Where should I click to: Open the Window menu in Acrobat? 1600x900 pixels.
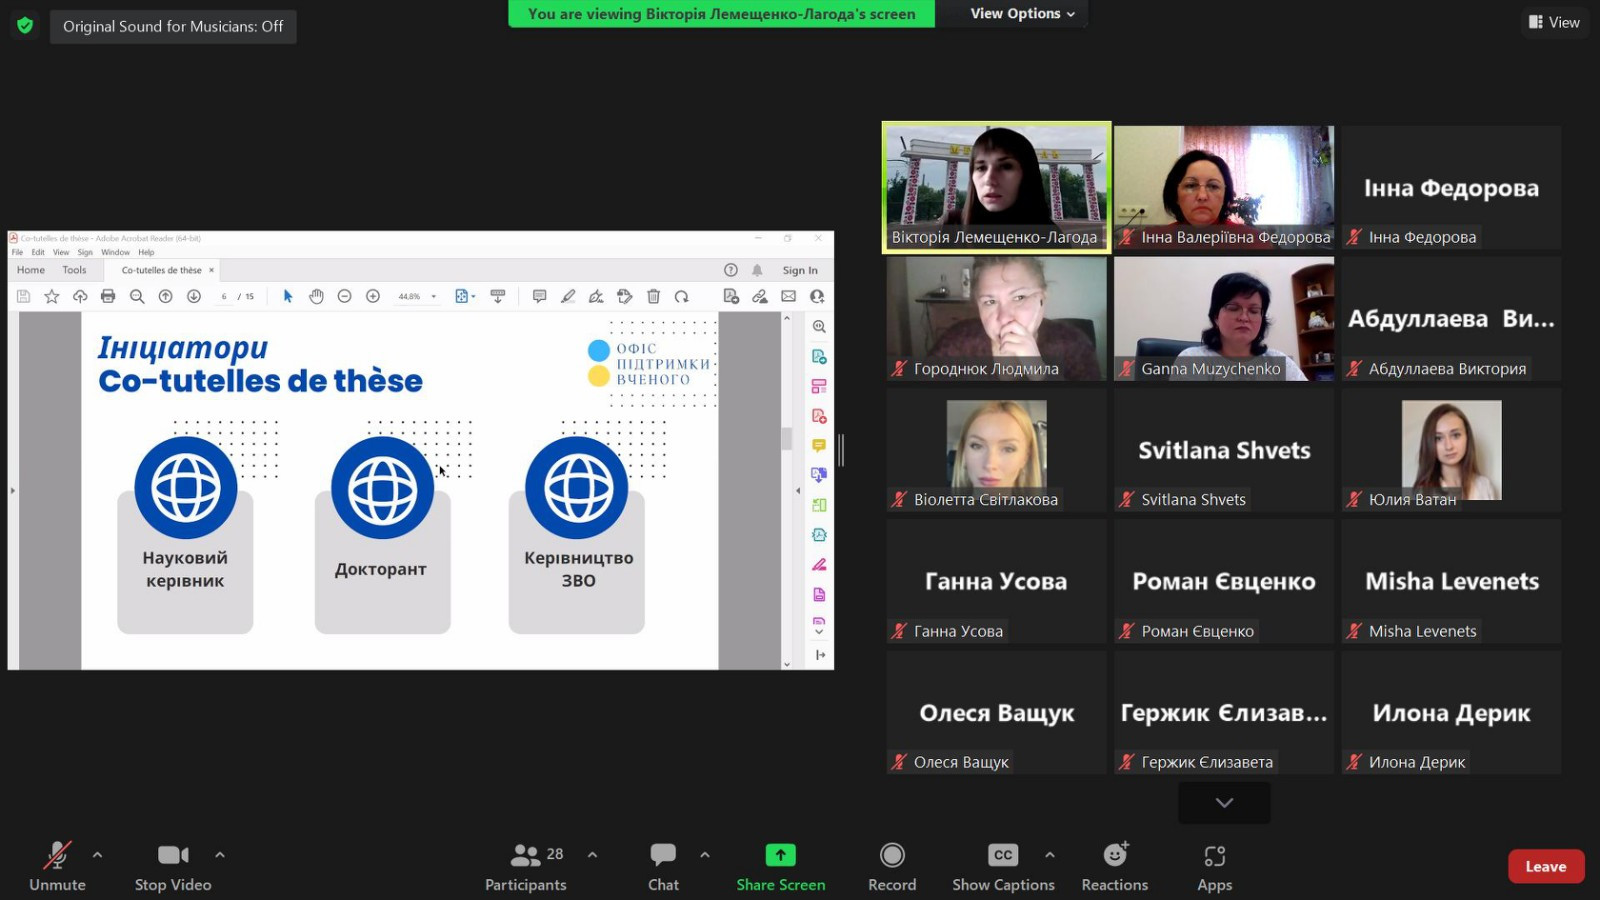(115, 252)
